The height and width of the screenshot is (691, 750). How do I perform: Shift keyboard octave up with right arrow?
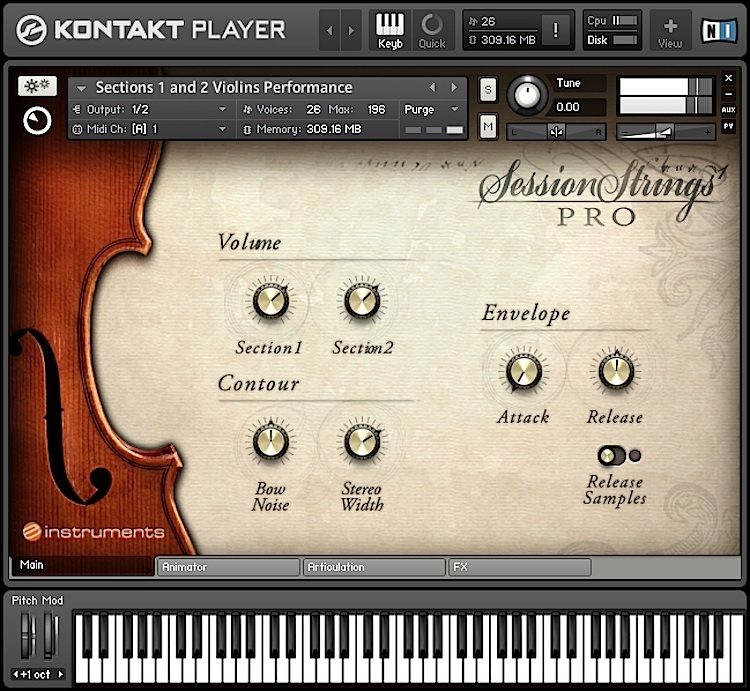[61, 674]
